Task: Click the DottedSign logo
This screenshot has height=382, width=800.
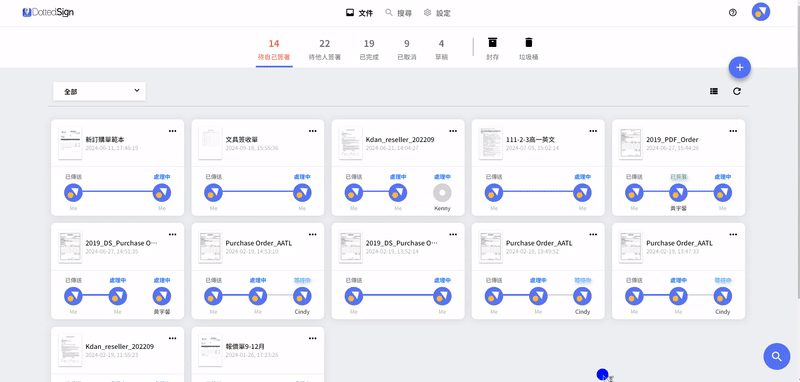Action: click(x=48, y=12)
